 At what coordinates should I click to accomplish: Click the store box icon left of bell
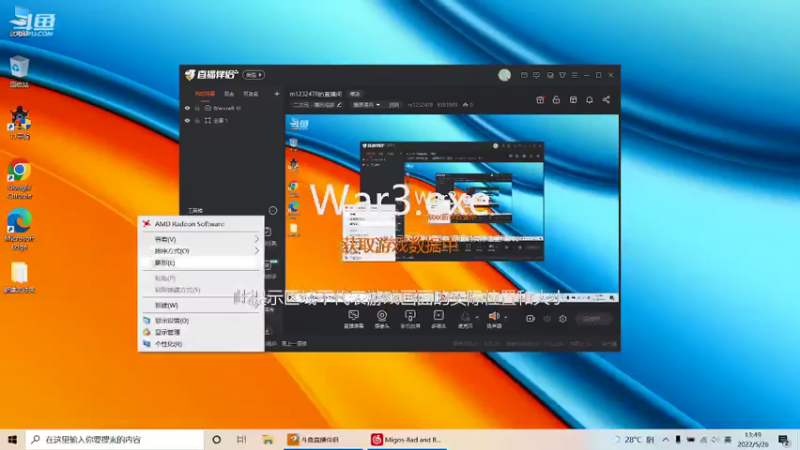(x=573, y=99)
